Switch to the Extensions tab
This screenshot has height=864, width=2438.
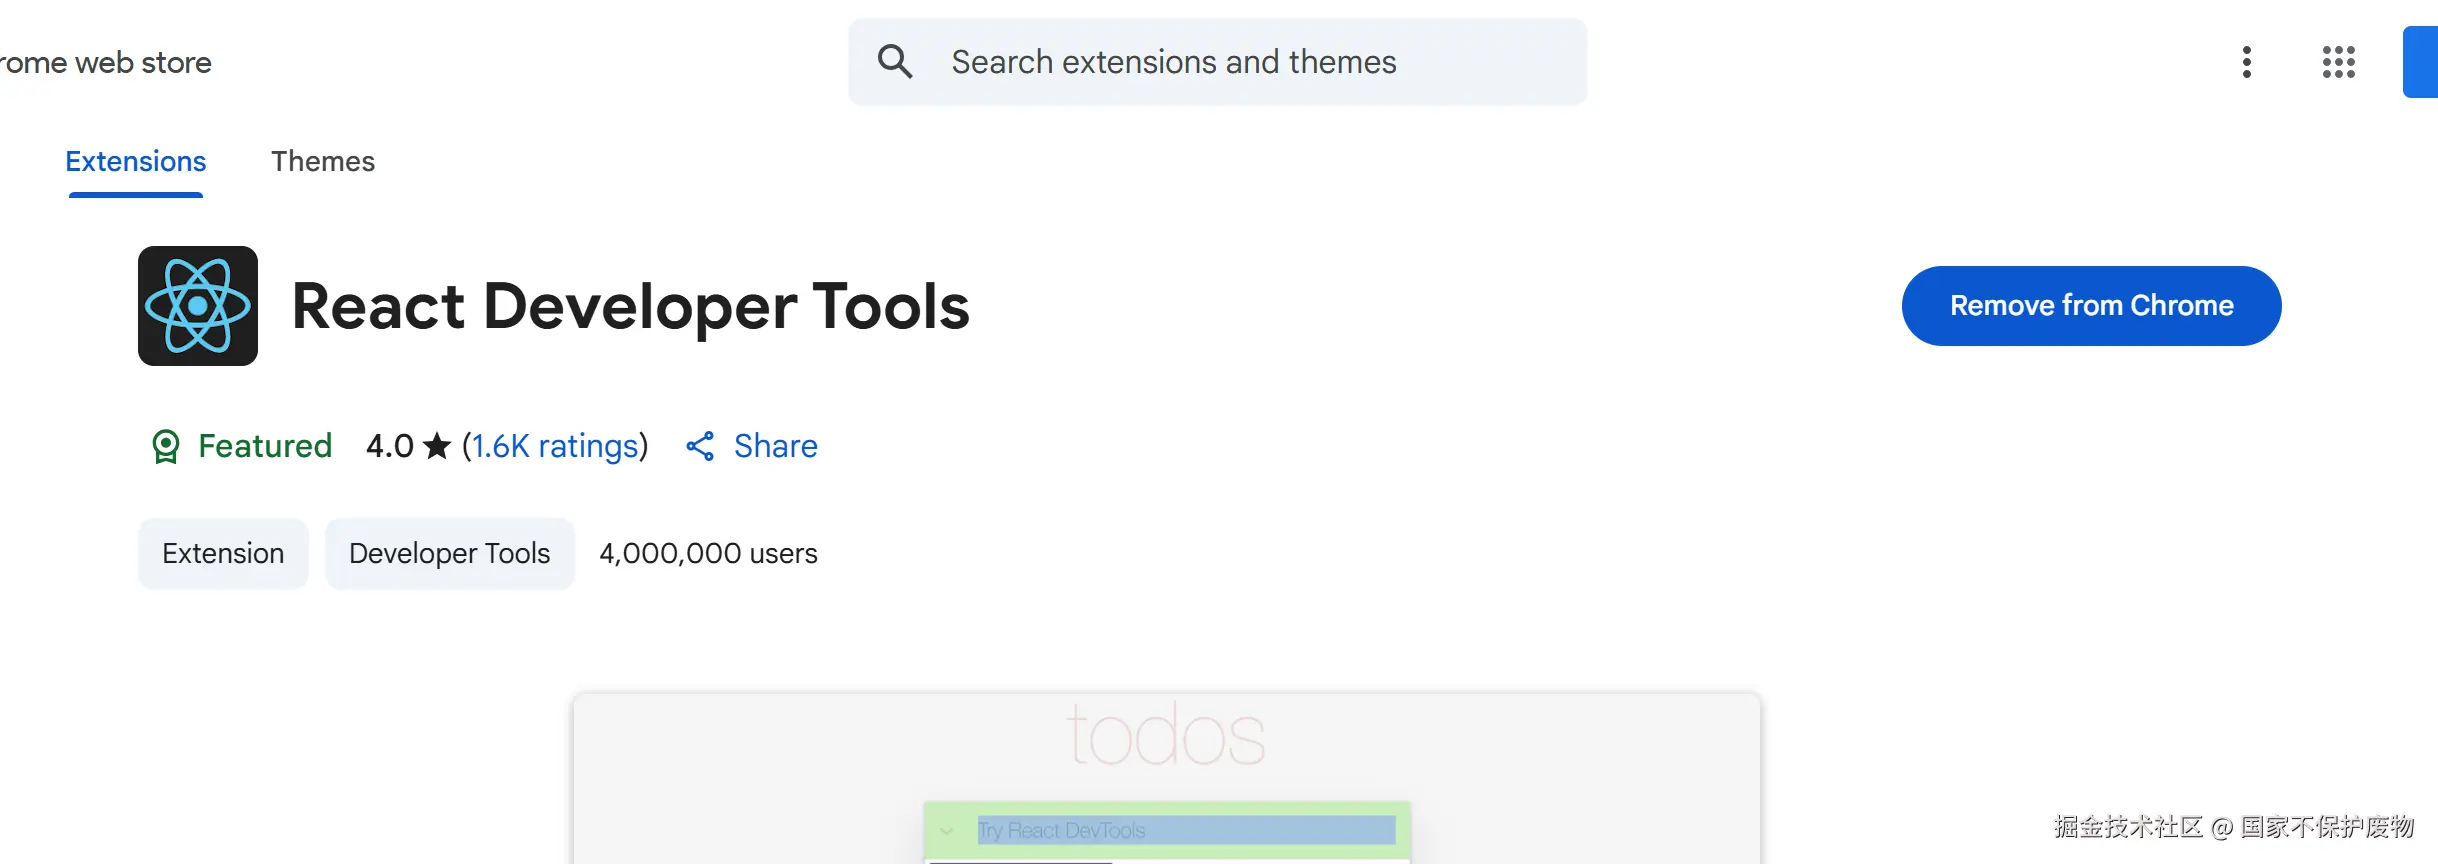click(136, 162)
